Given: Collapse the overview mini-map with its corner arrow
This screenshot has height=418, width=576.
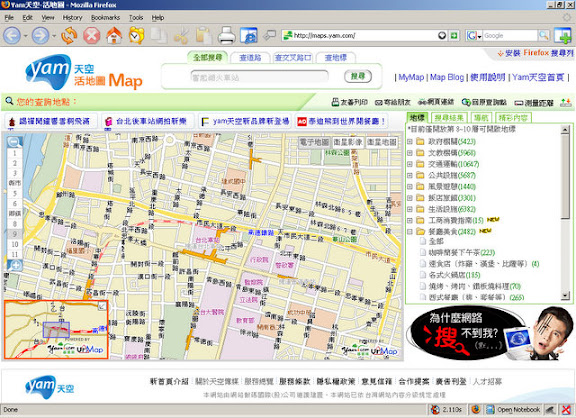Looking at the screenshot, I should pyautogui.click(x=102, y=306).
